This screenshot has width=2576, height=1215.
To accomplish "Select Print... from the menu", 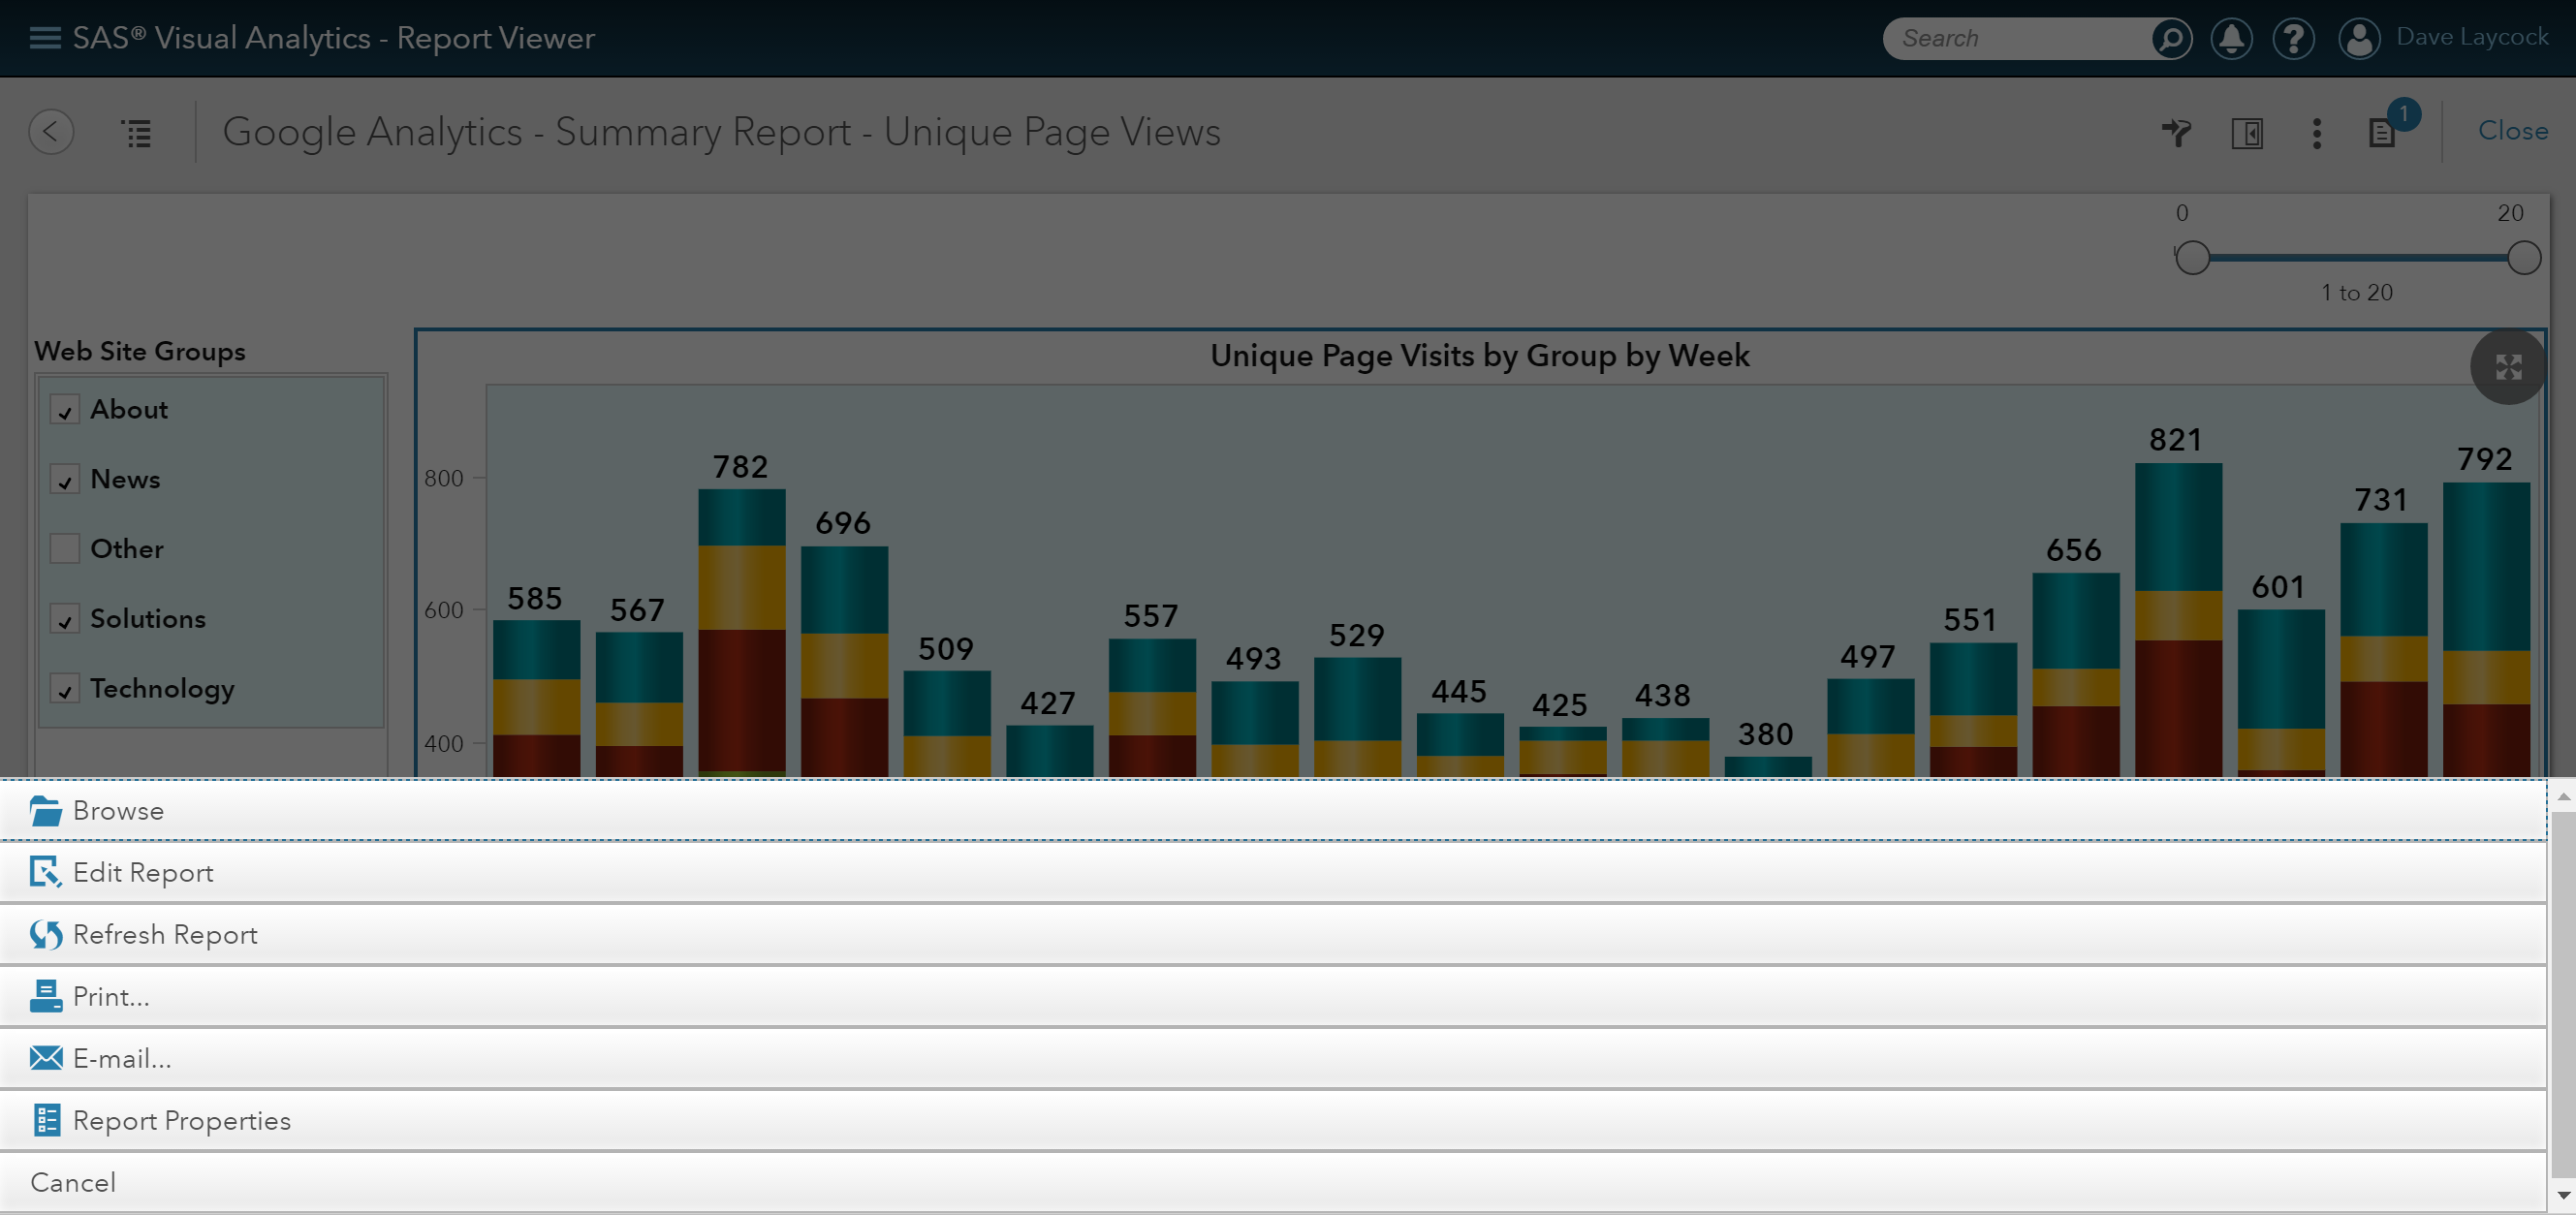I will 1272,996.
